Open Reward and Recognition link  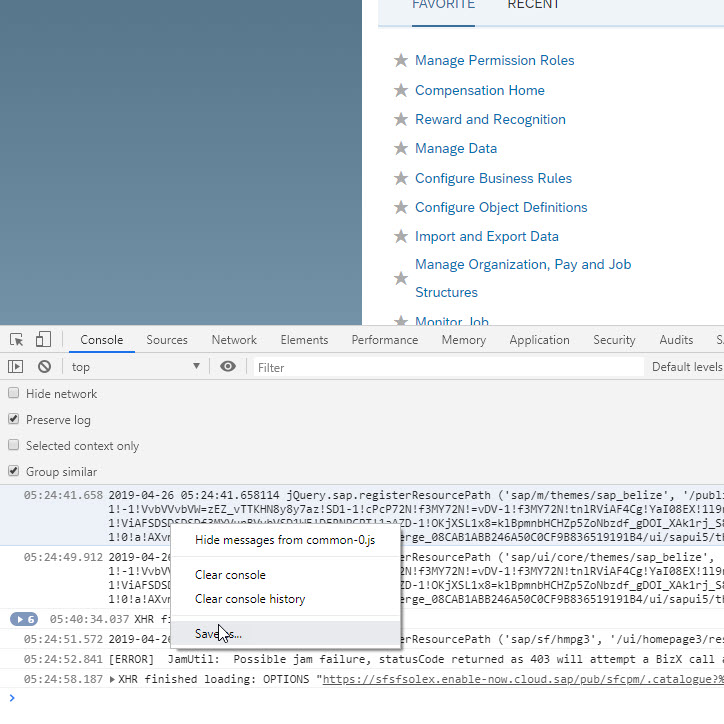(x=490, y=120)
